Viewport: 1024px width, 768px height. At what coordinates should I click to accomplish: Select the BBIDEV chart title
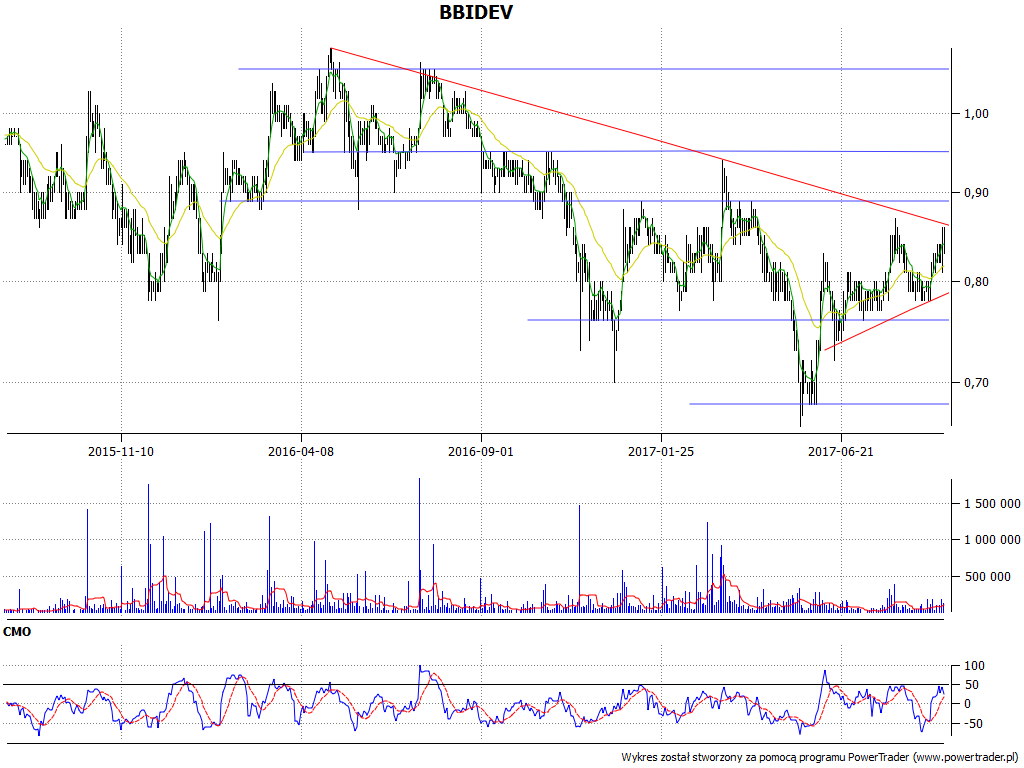[x=476, y=12]
